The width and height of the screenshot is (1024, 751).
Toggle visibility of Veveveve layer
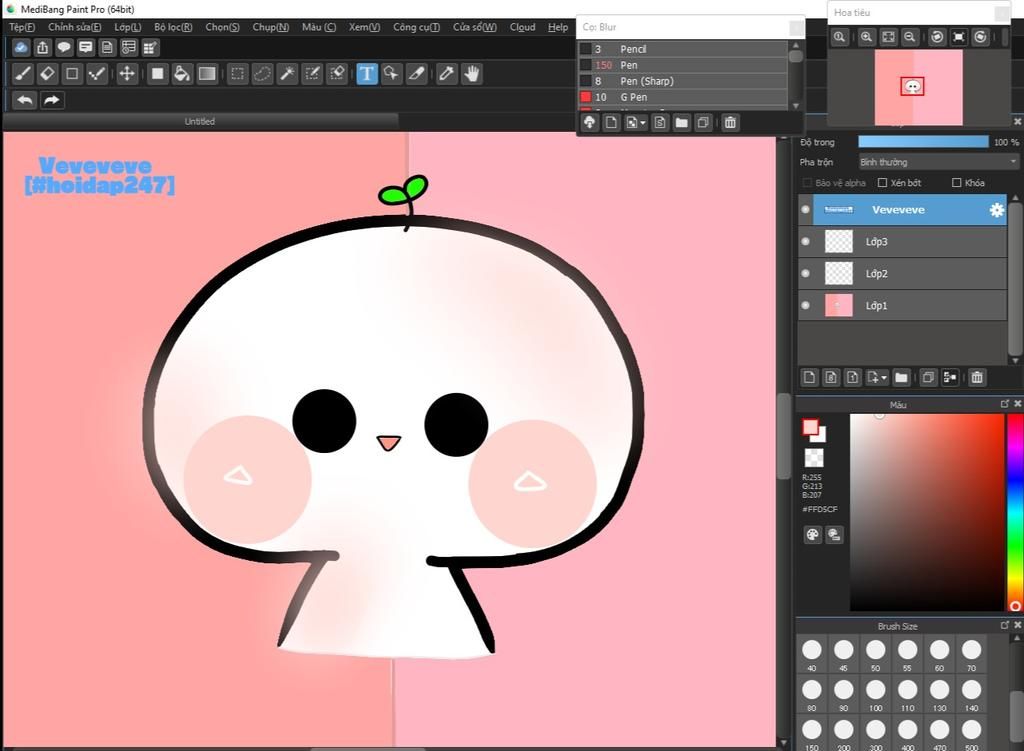[x=805, y=210]
